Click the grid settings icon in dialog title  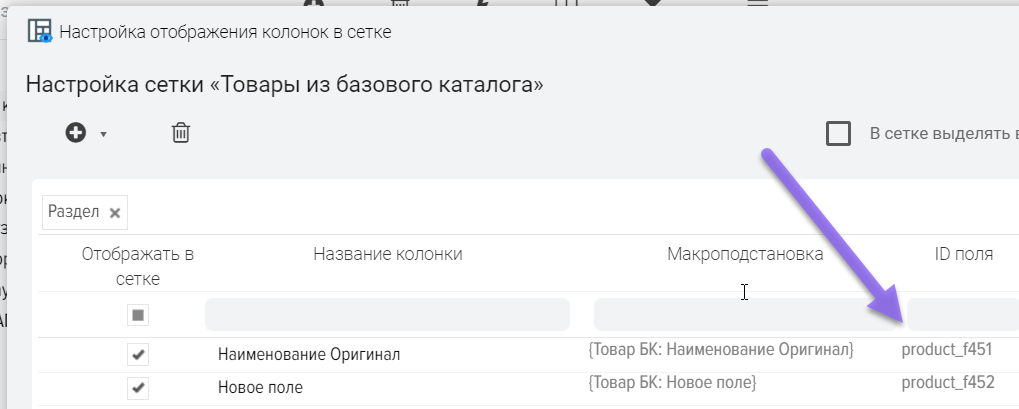coord(39,31)
